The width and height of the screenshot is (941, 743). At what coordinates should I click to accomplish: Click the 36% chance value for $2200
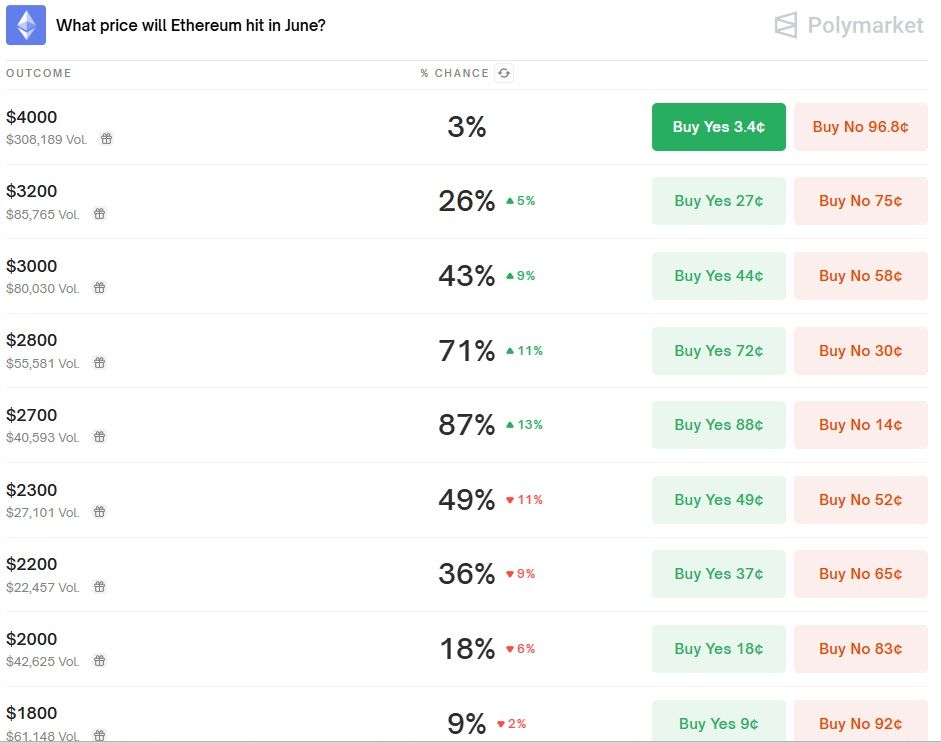point(466,574)
